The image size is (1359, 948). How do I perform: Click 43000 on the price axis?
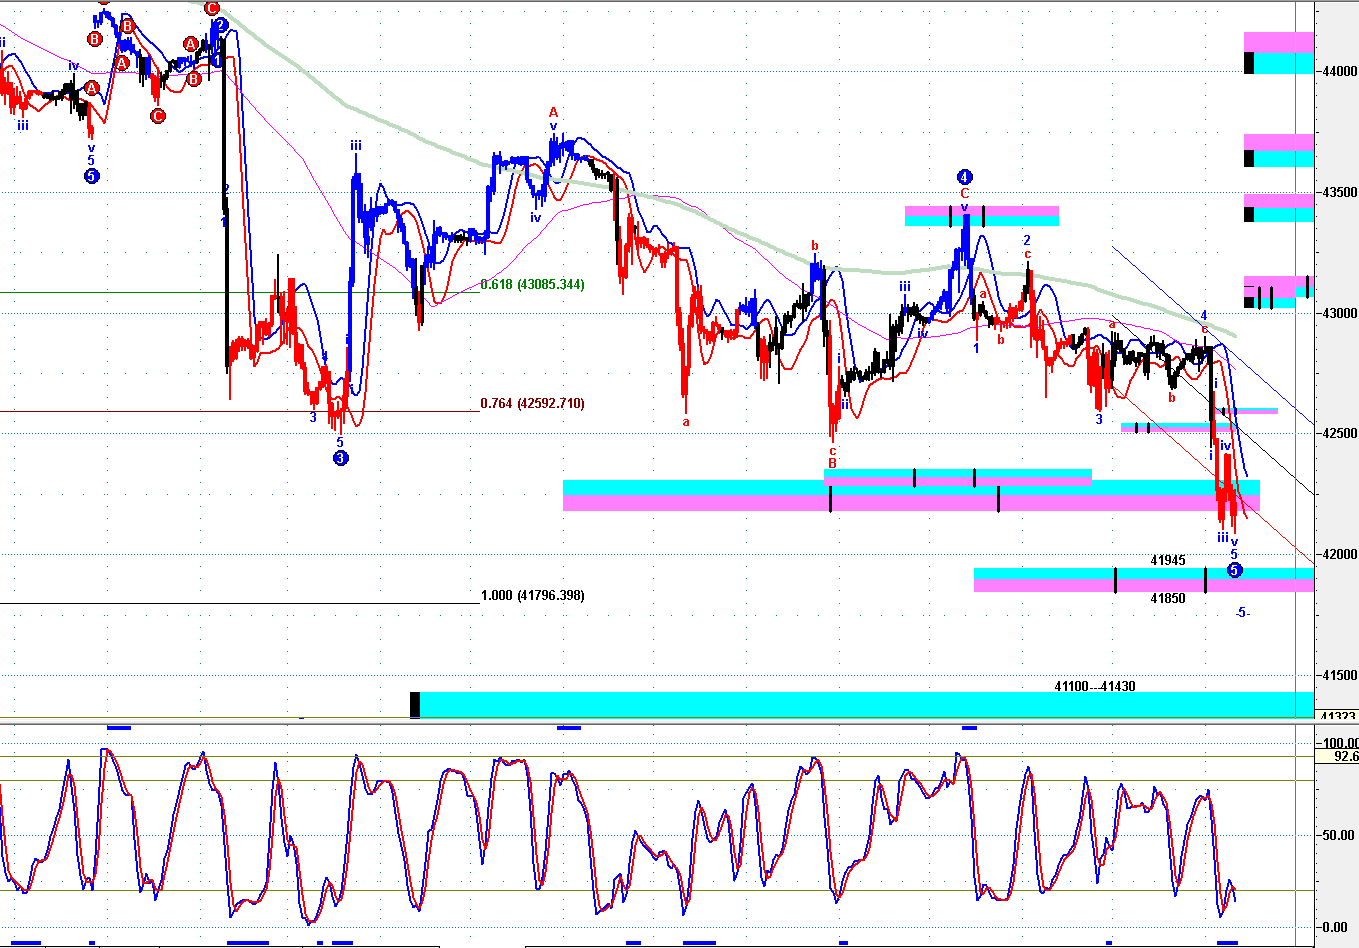click(1340, 314)
